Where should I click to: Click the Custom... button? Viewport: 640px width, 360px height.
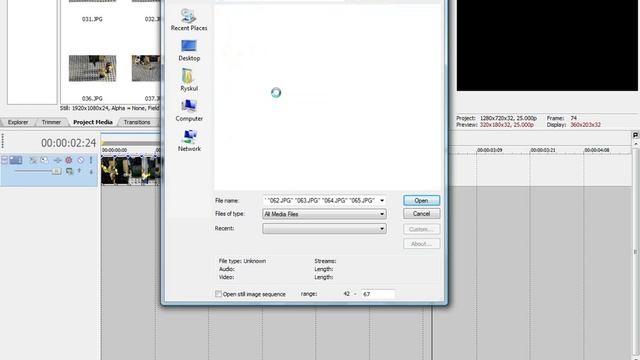click(421, 229)
